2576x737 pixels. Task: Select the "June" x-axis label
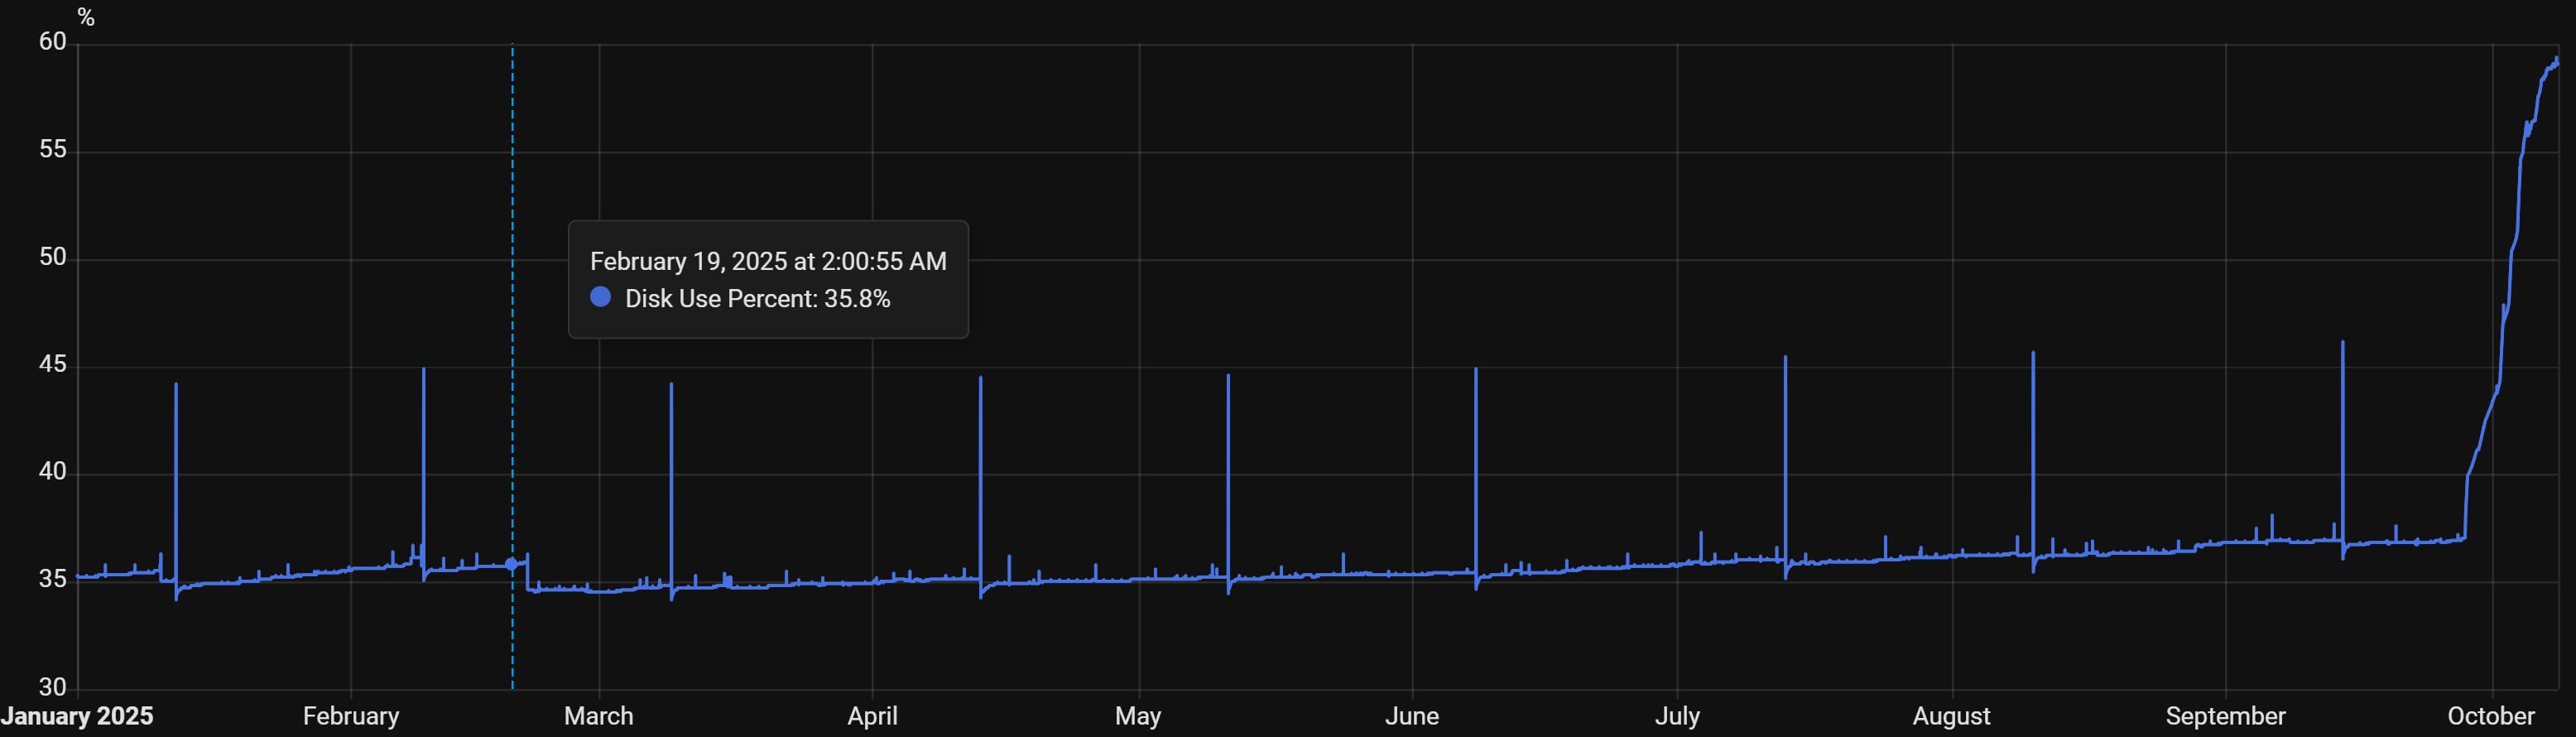click(x=1412, y=716)
